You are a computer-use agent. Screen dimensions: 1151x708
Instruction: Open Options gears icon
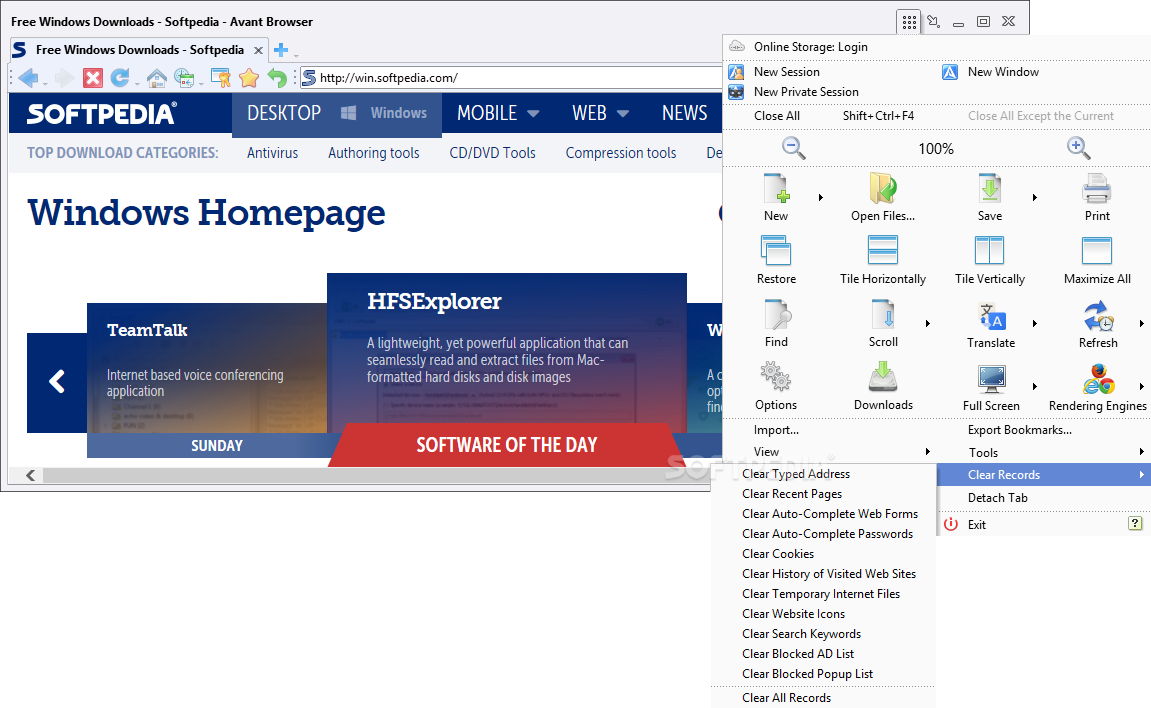tap(775, 376)
